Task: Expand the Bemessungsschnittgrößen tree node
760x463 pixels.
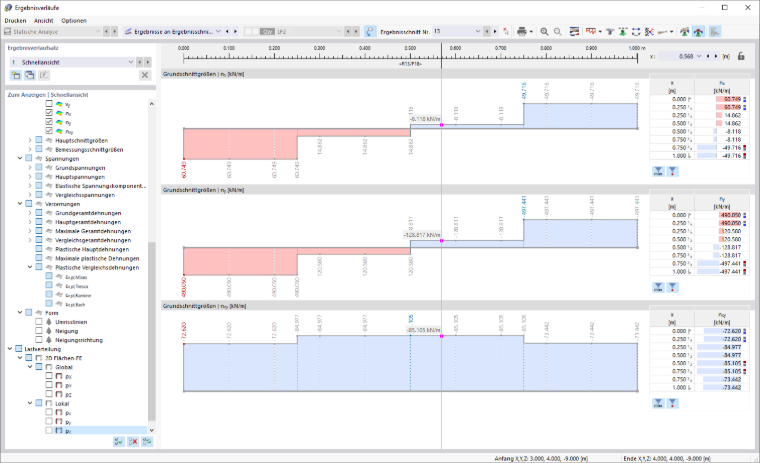Action: coord(30,149)
